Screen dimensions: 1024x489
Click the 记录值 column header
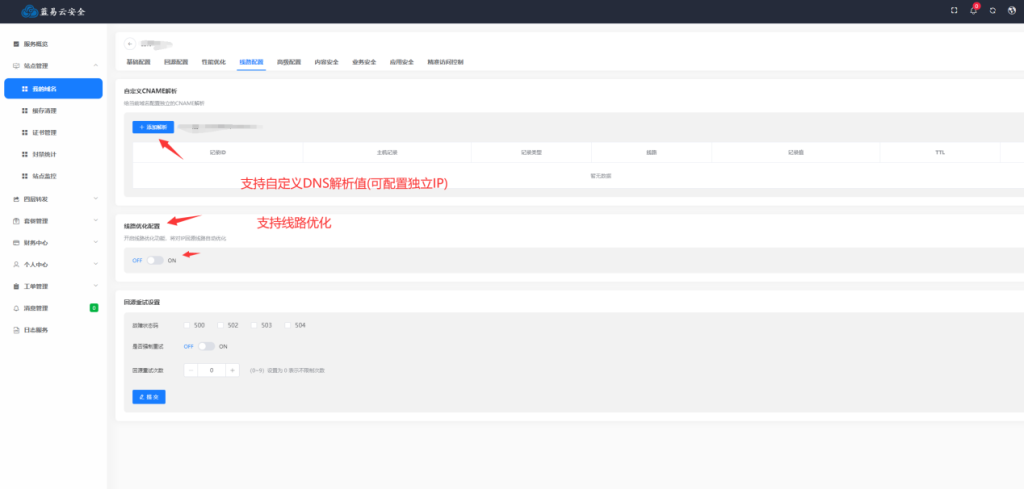[795, 152]
